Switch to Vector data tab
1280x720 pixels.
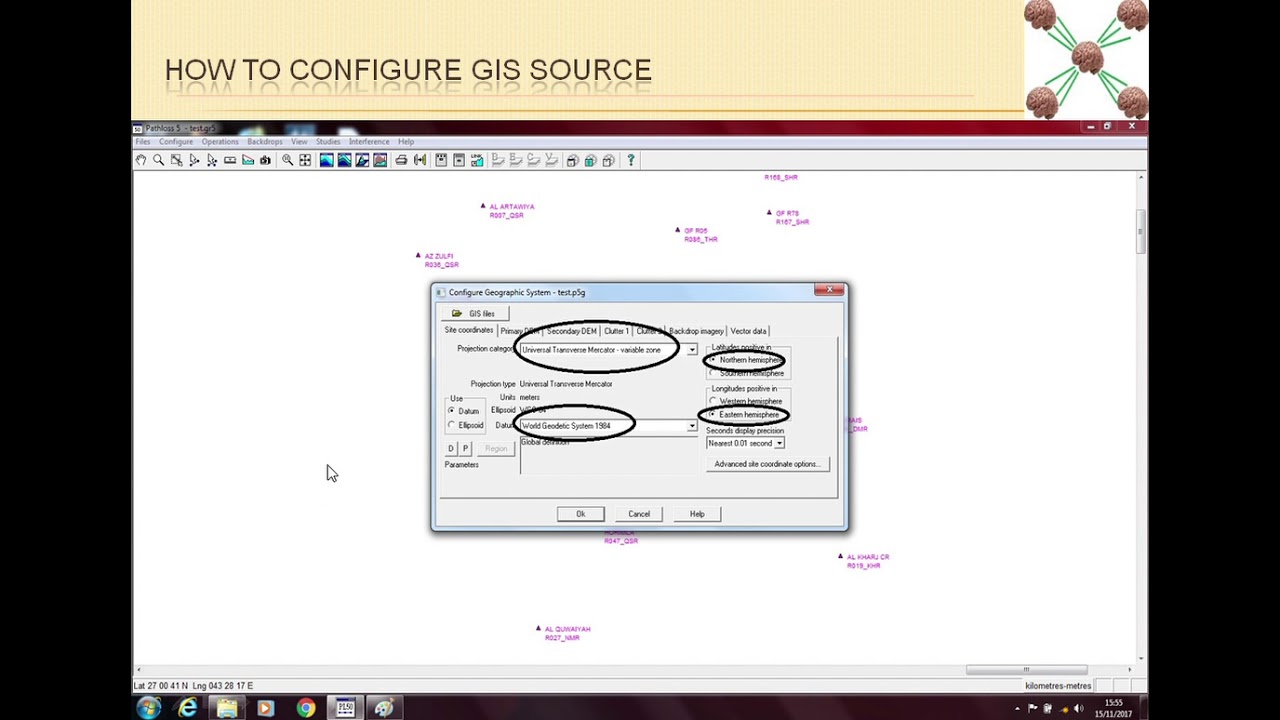pos(748,331)
